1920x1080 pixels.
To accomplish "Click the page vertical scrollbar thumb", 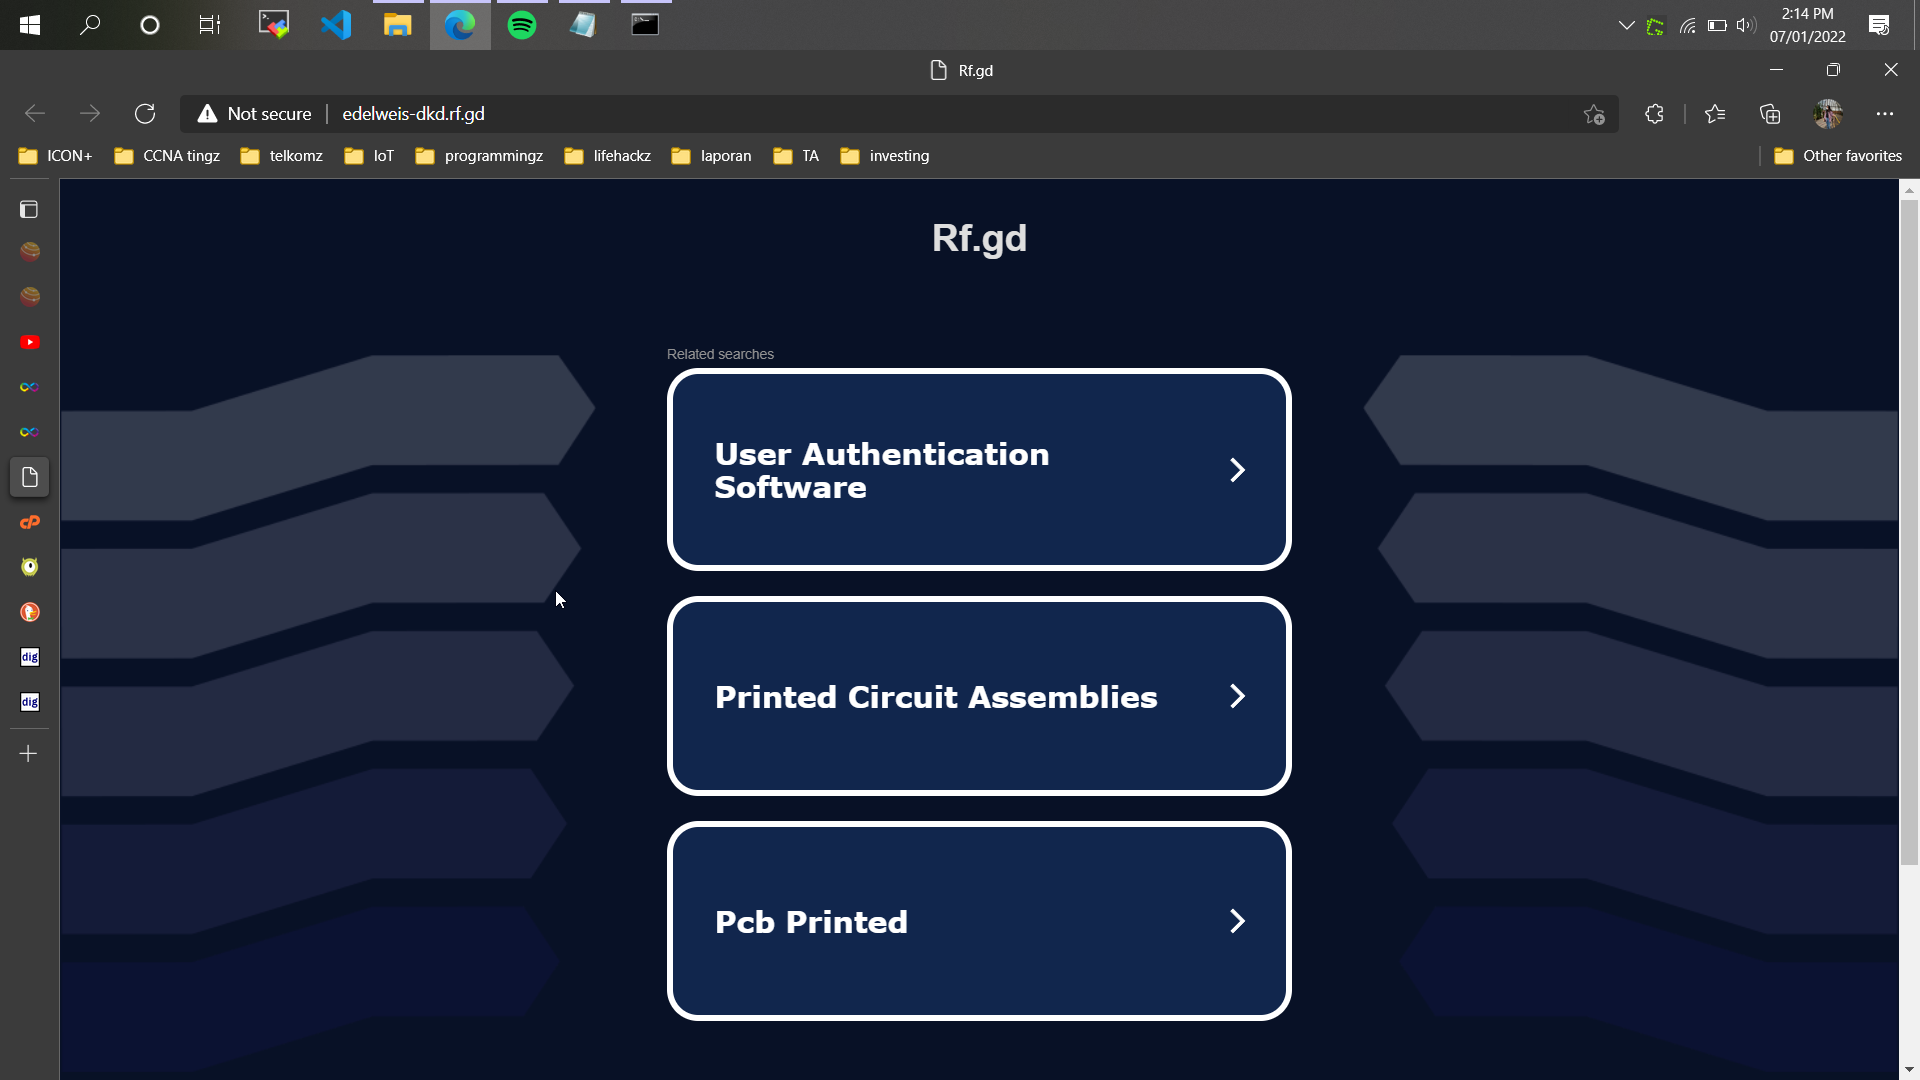I will coord(1909,530).
